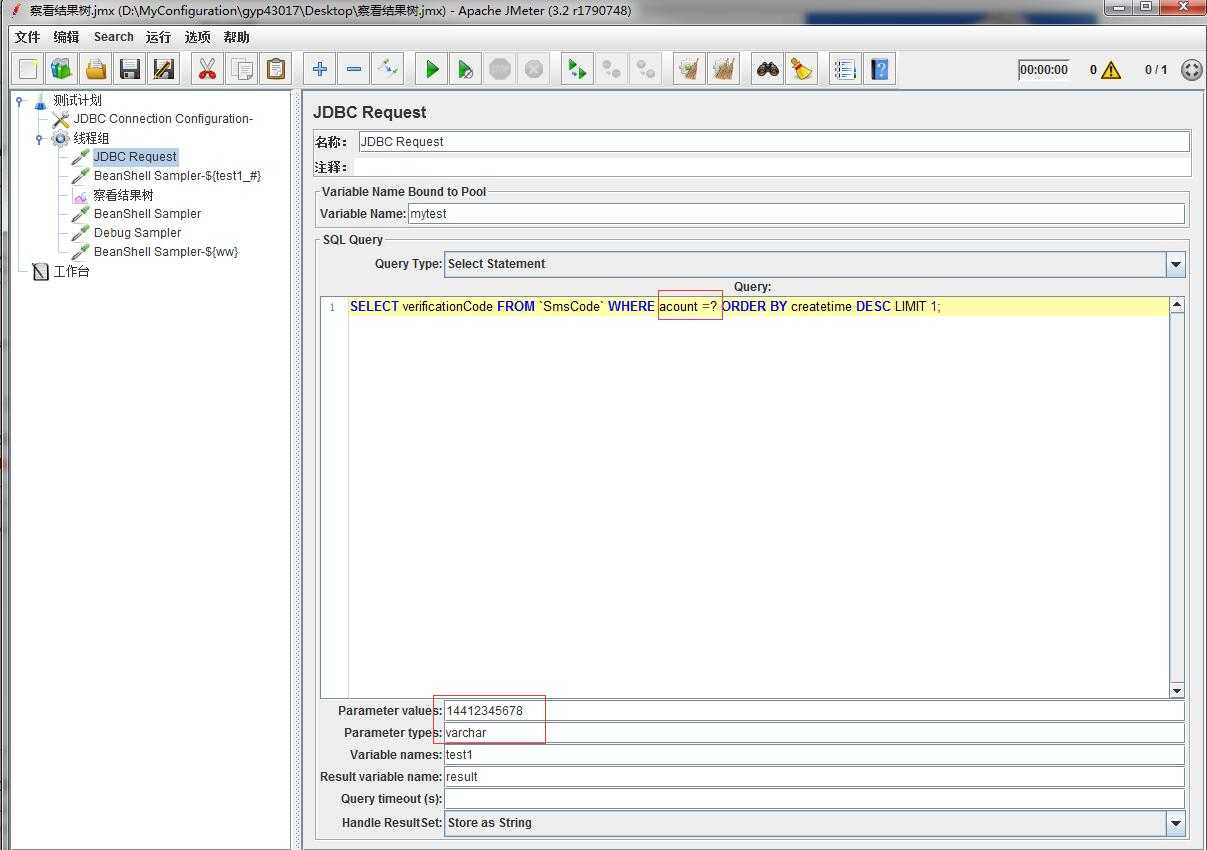Click the Result variable name field

tap(814, 777)
